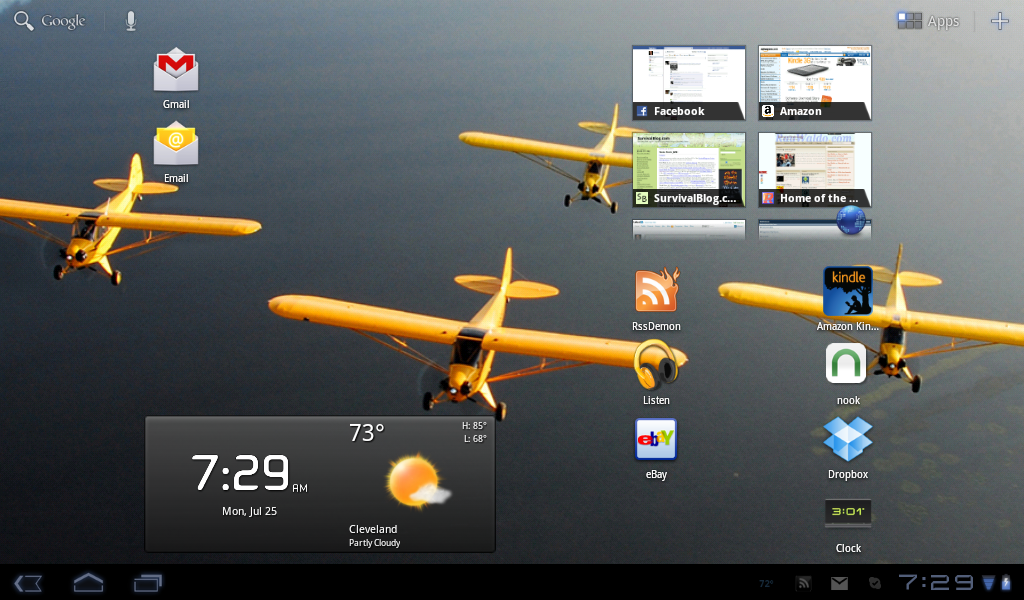Open Amazon bookmark thumbnail

(814, 82)
